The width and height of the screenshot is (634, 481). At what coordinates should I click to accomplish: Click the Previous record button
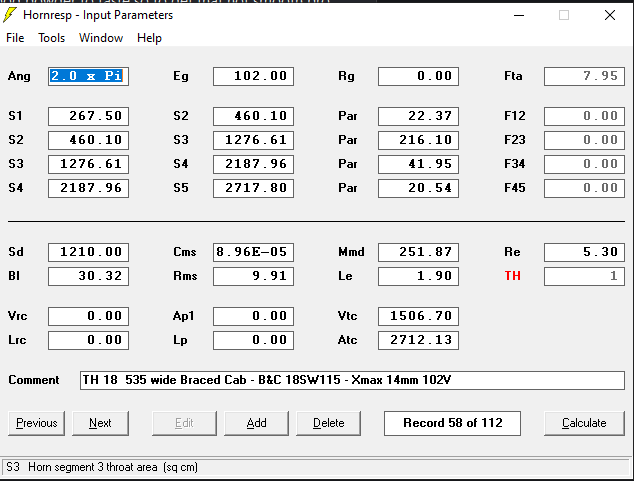click(x=36, y=423)
